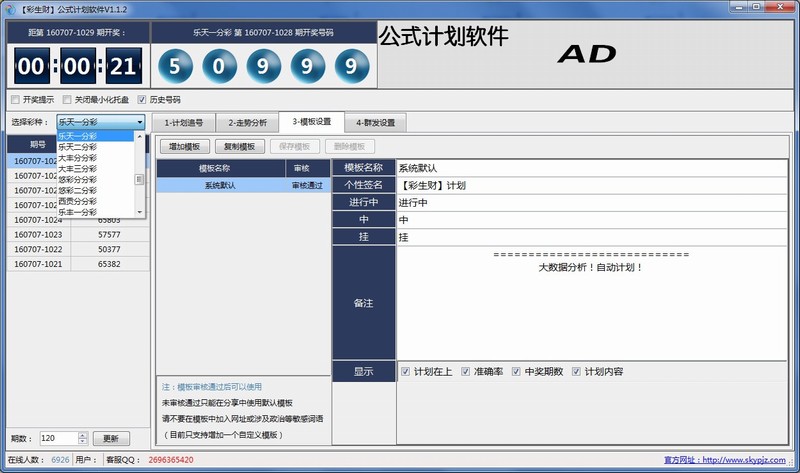Switch to the 1-计划追号 tab
Image resolution: width=800 pixels, height=473 pixels.
[x=183, y=123]
